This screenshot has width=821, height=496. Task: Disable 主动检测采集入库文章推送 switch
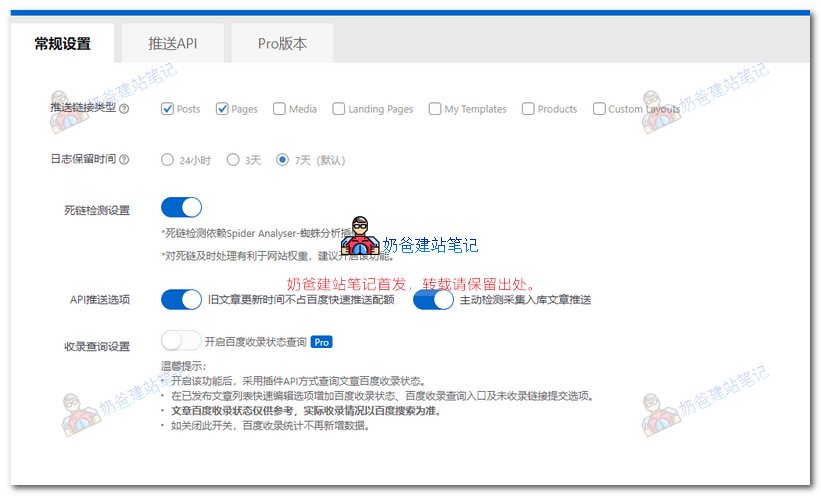pos(433,299)
